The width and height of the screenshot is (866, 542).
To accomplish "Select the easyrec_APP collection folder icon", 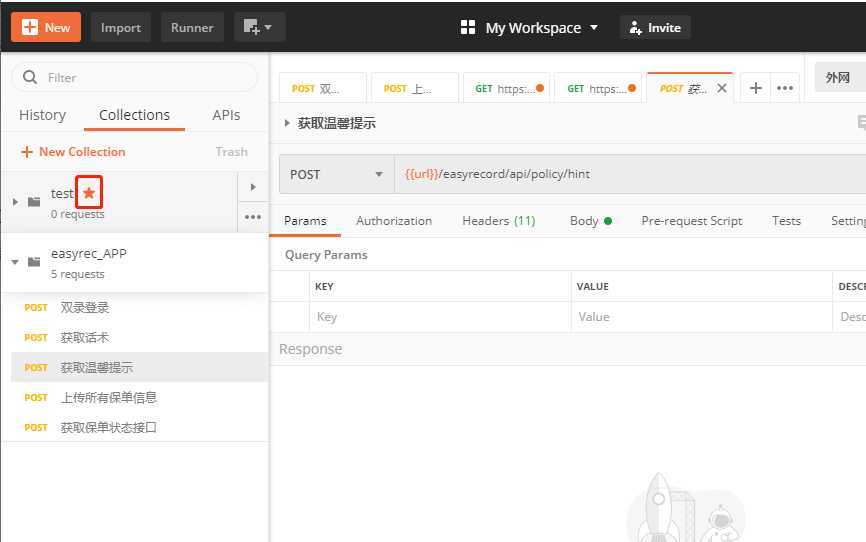I will tap(34, 261).
